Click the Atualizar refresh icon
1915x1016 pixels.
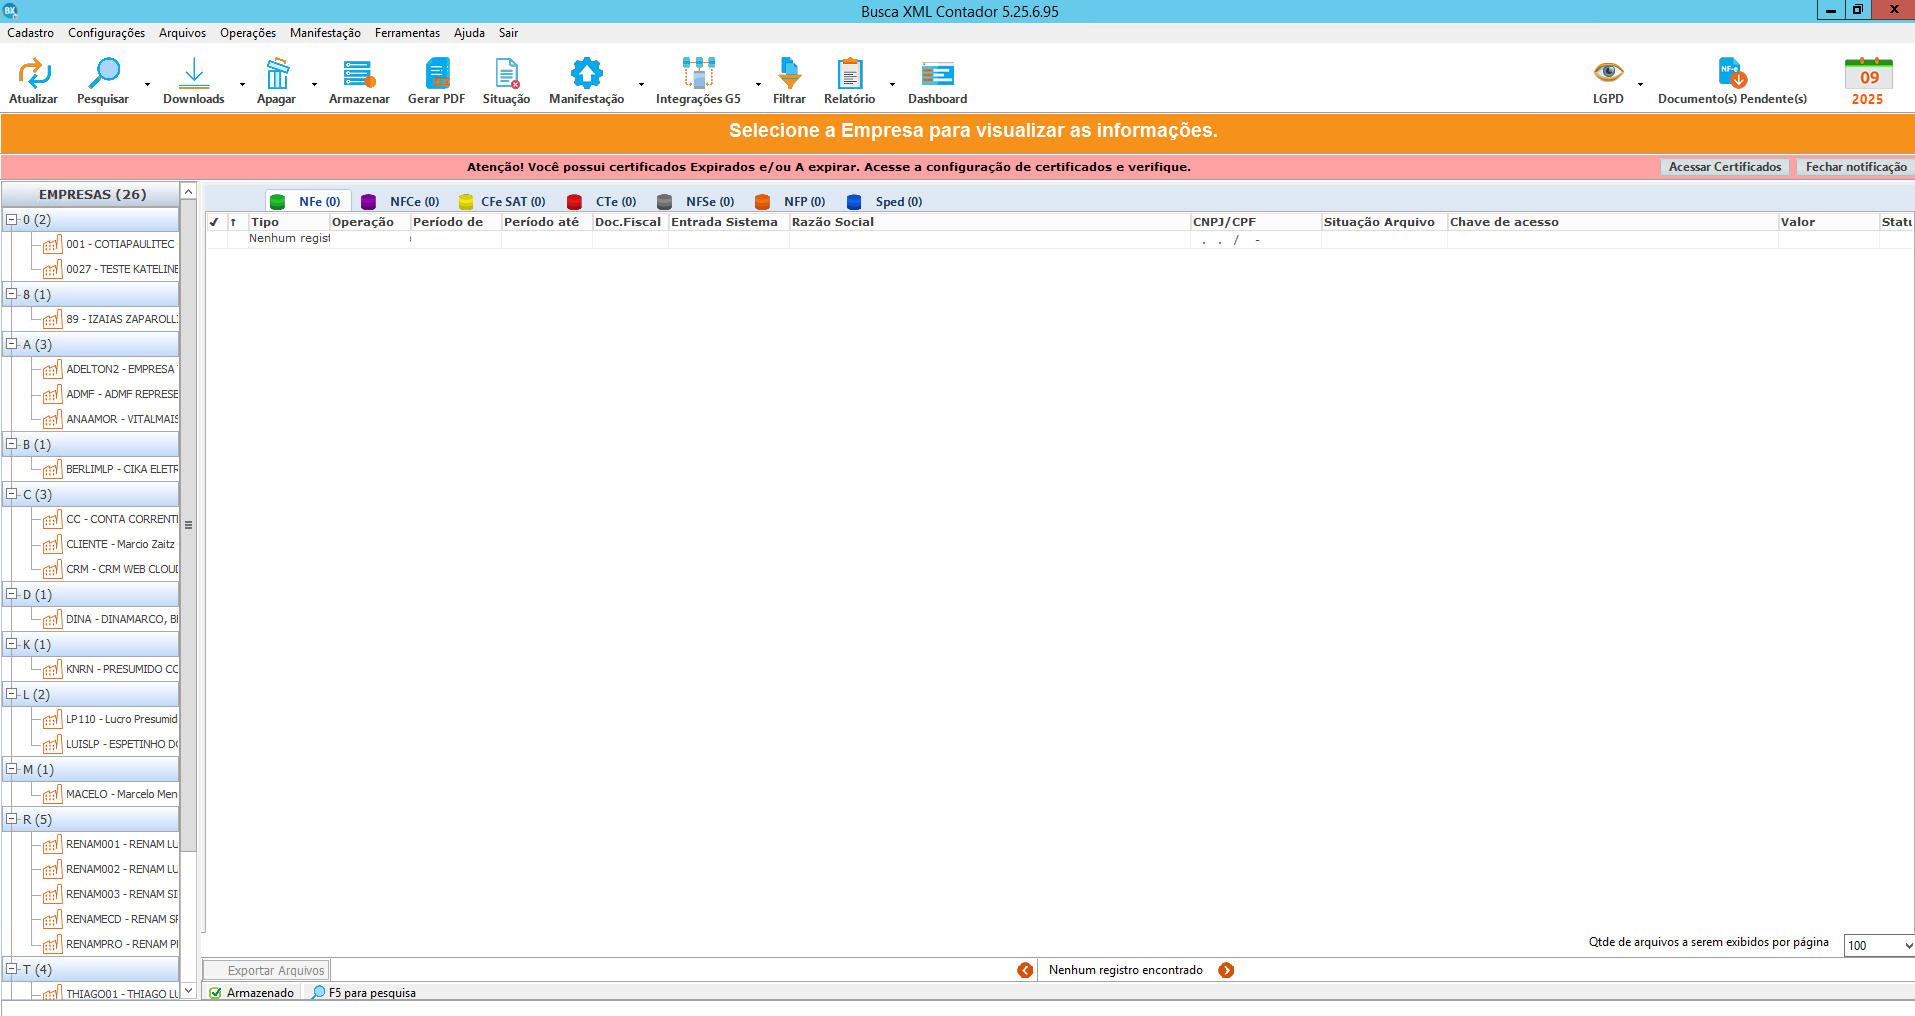34,73
